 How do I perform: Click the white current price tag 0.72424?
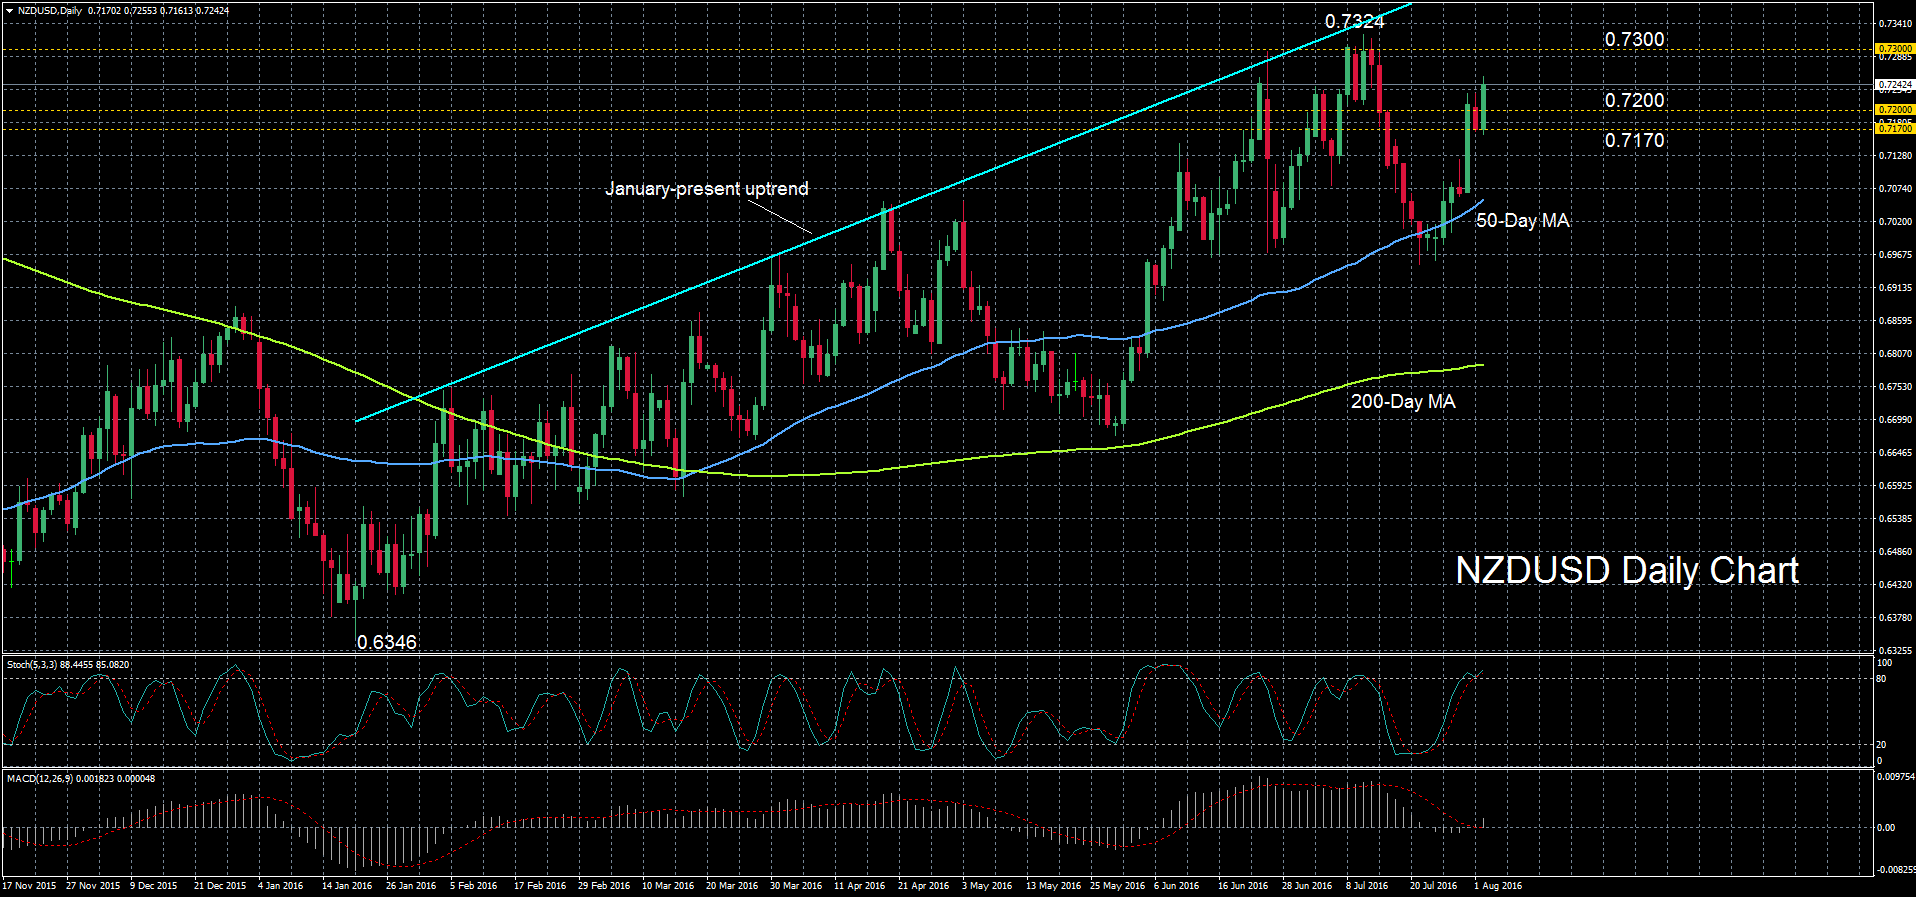pos(1894,85)
